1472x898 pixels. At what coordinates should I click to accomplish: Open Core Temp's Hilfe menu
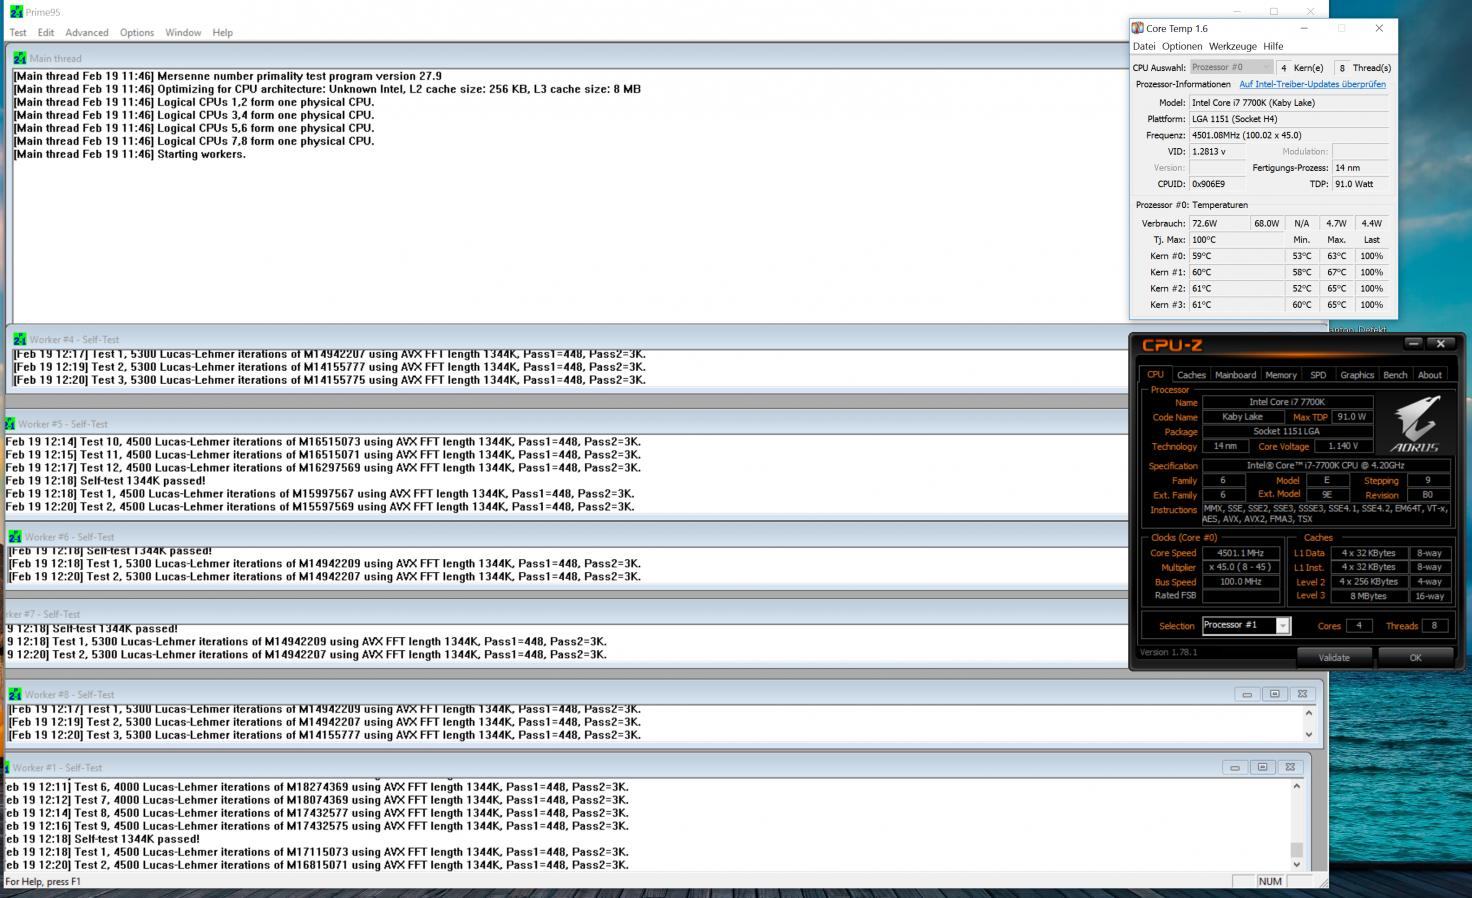point(1273,46)
